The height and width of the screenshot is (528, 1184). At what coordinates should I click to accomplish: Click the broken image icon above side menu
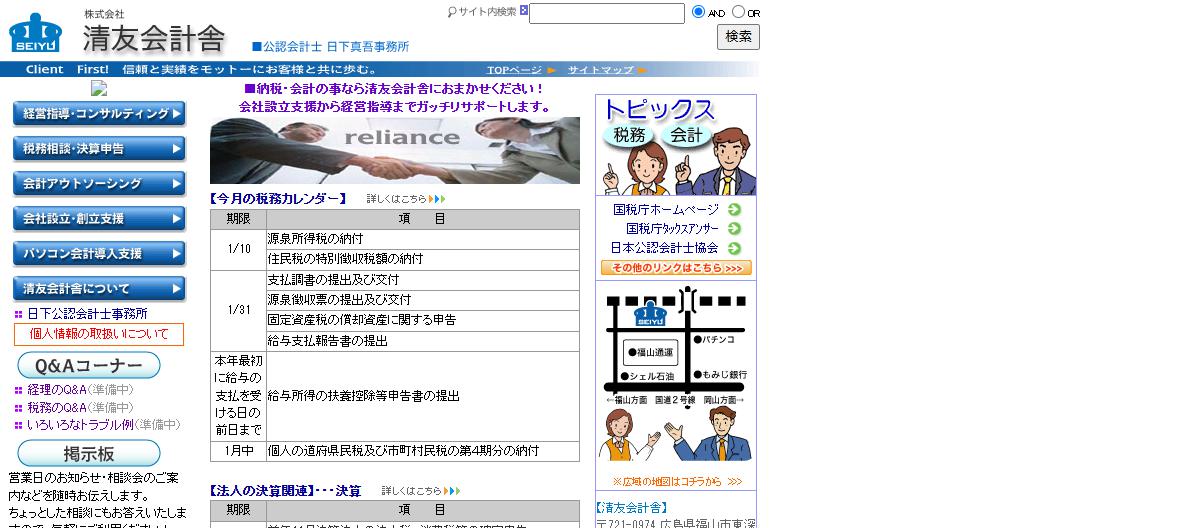click(99, 88)
